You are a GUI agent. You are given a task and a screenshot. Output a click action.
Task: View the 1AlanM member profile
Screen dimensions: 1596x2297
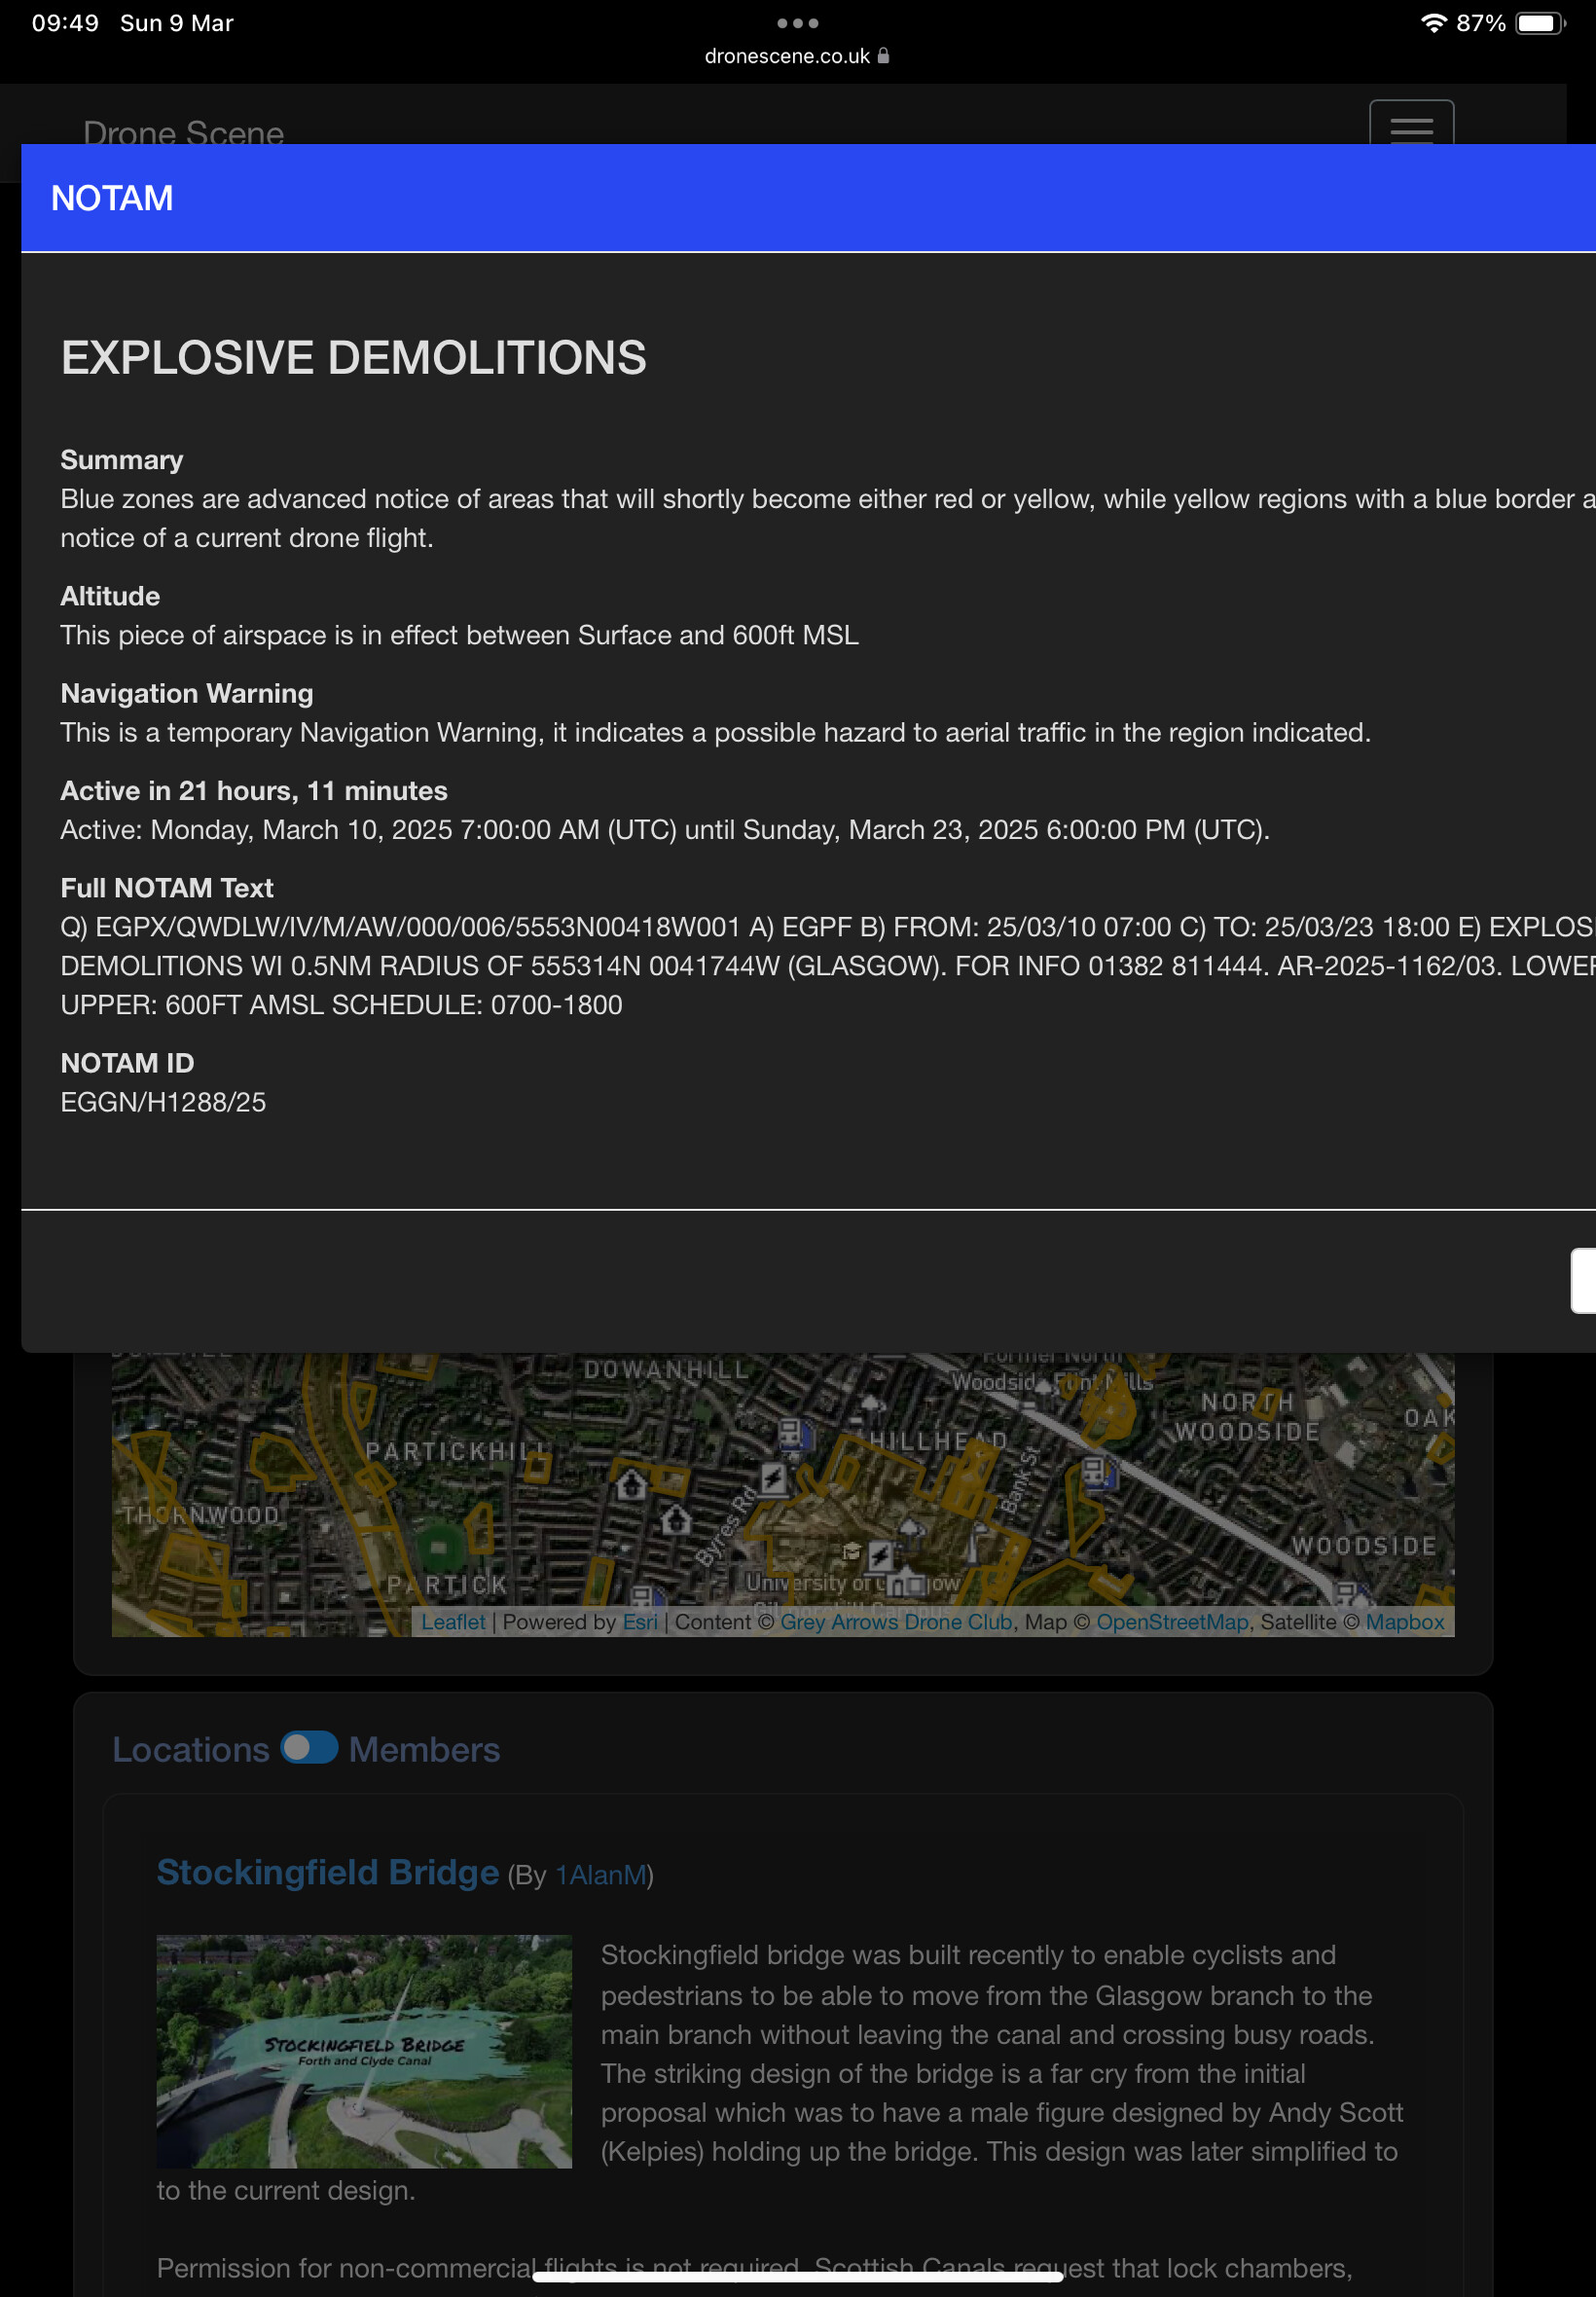(x=601, y=1875)
